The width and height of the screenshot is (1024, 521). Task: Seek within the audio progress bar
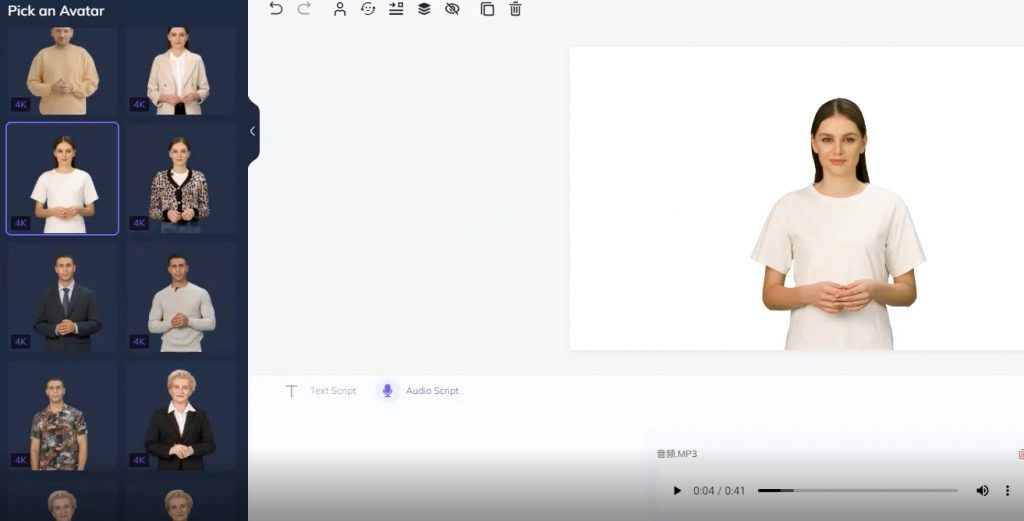tap(857, 490)
